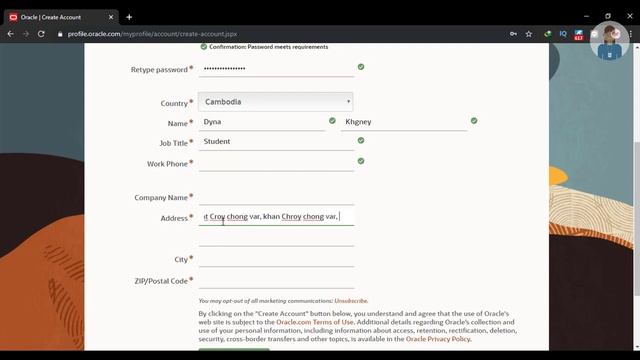This screenshot has width=640, height=360.
Task: Go back using the browser back arrow
Action: 11,34
